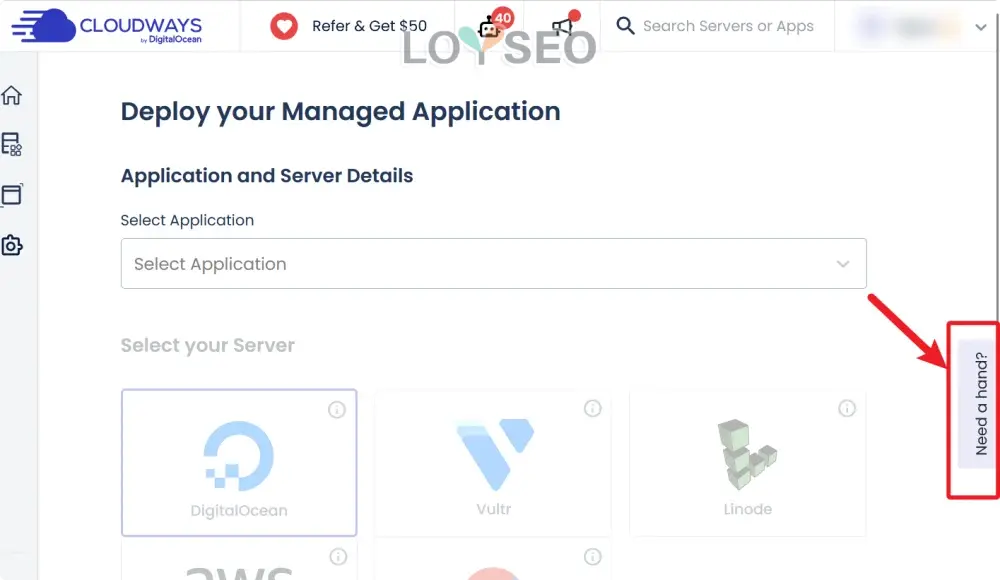The image size is (1000, 580).
Task: Click the search magnifier icon
Action: [625, 26]
